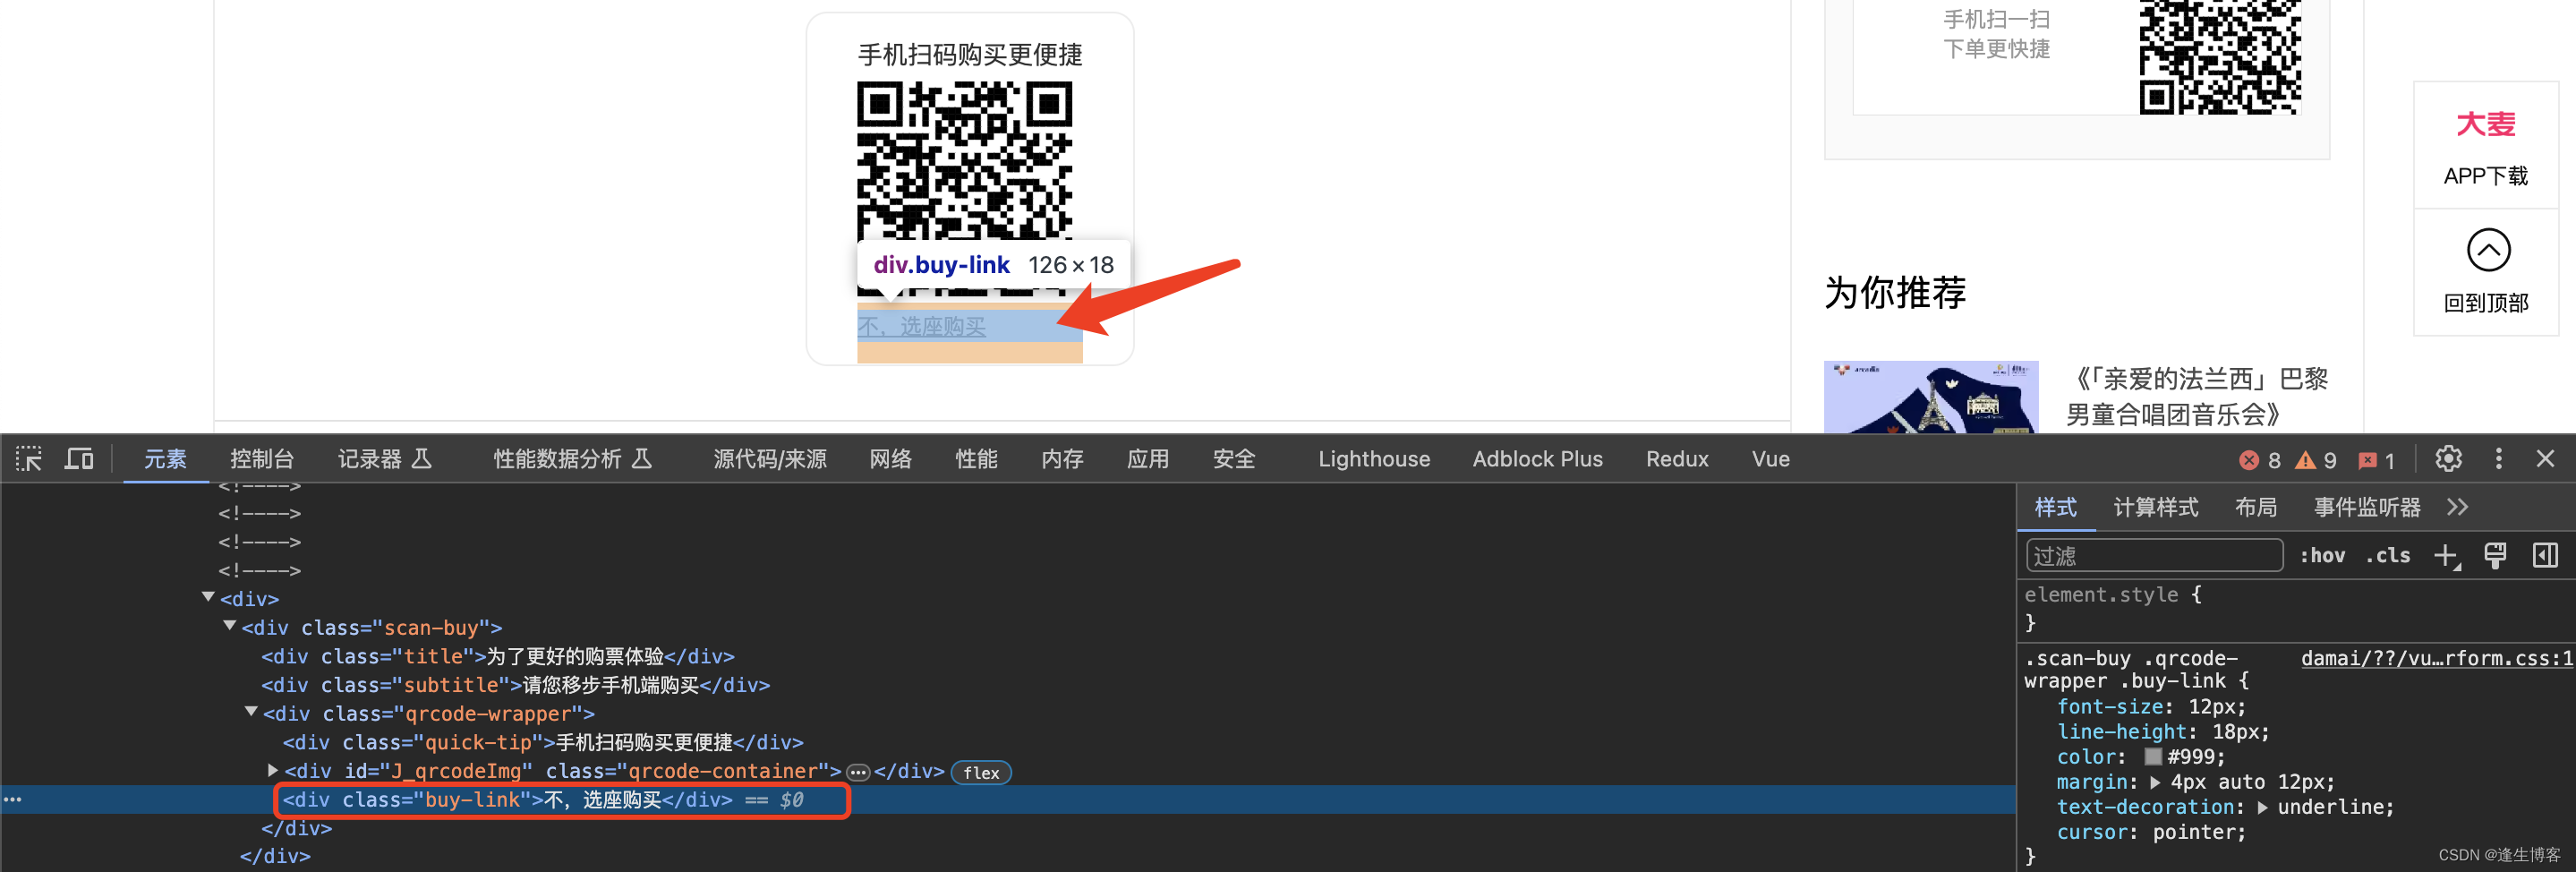Close the DevTools panel
2576x872 pixels.
(2545, 459)
